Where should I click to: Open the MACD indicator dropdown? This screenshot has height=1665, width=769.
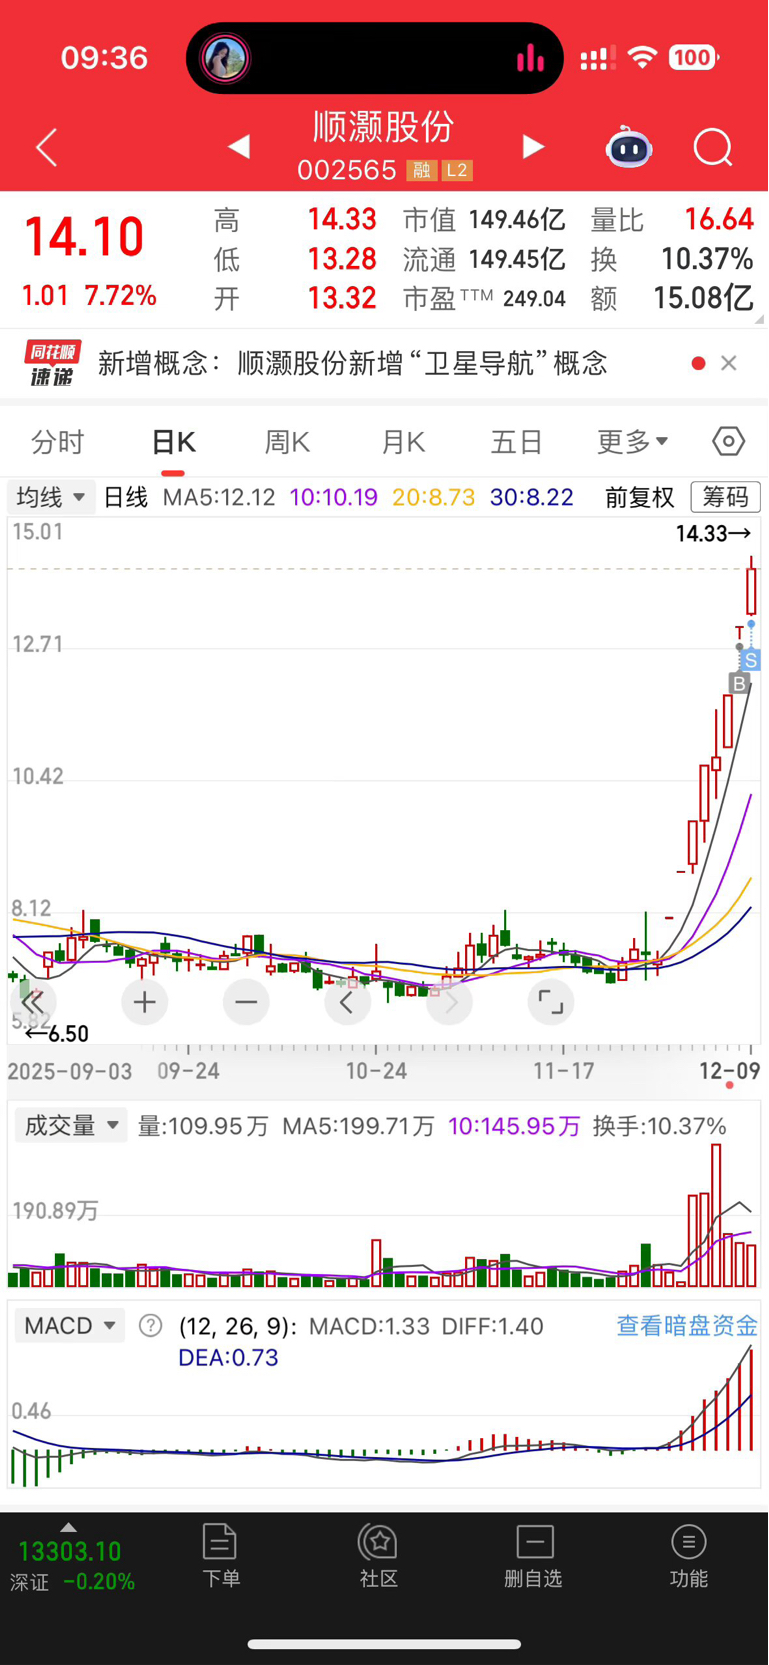(x=69, y=1326)
